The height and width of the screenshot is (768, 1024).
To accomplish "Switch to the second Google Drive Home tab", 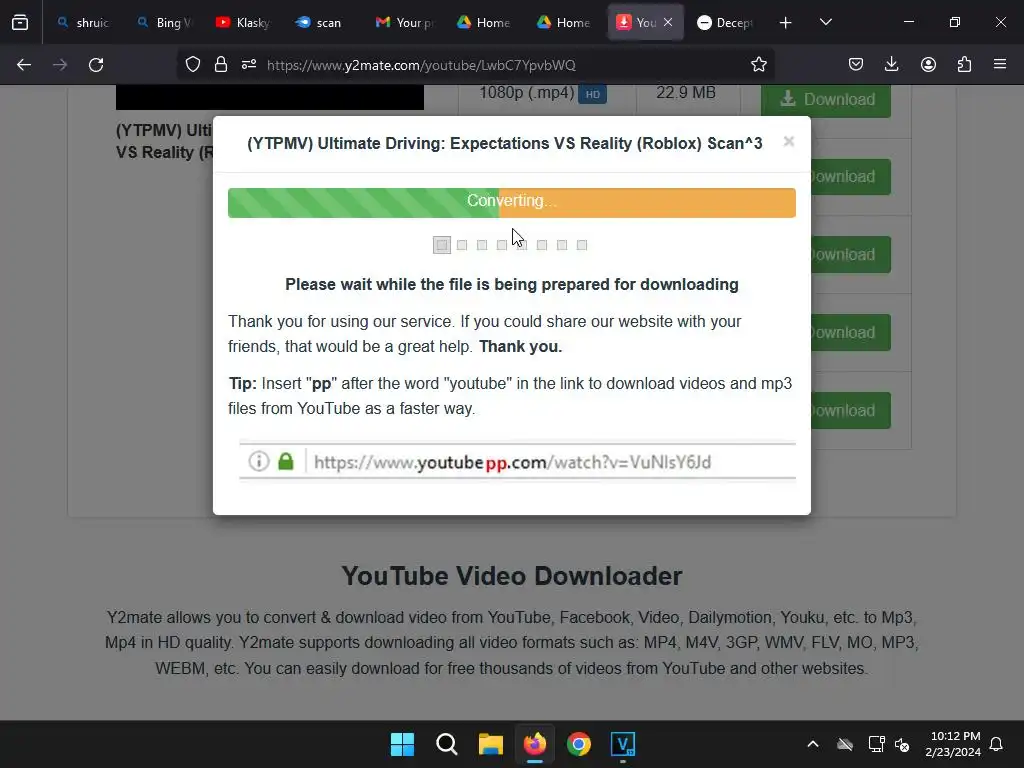I will 564,22.
